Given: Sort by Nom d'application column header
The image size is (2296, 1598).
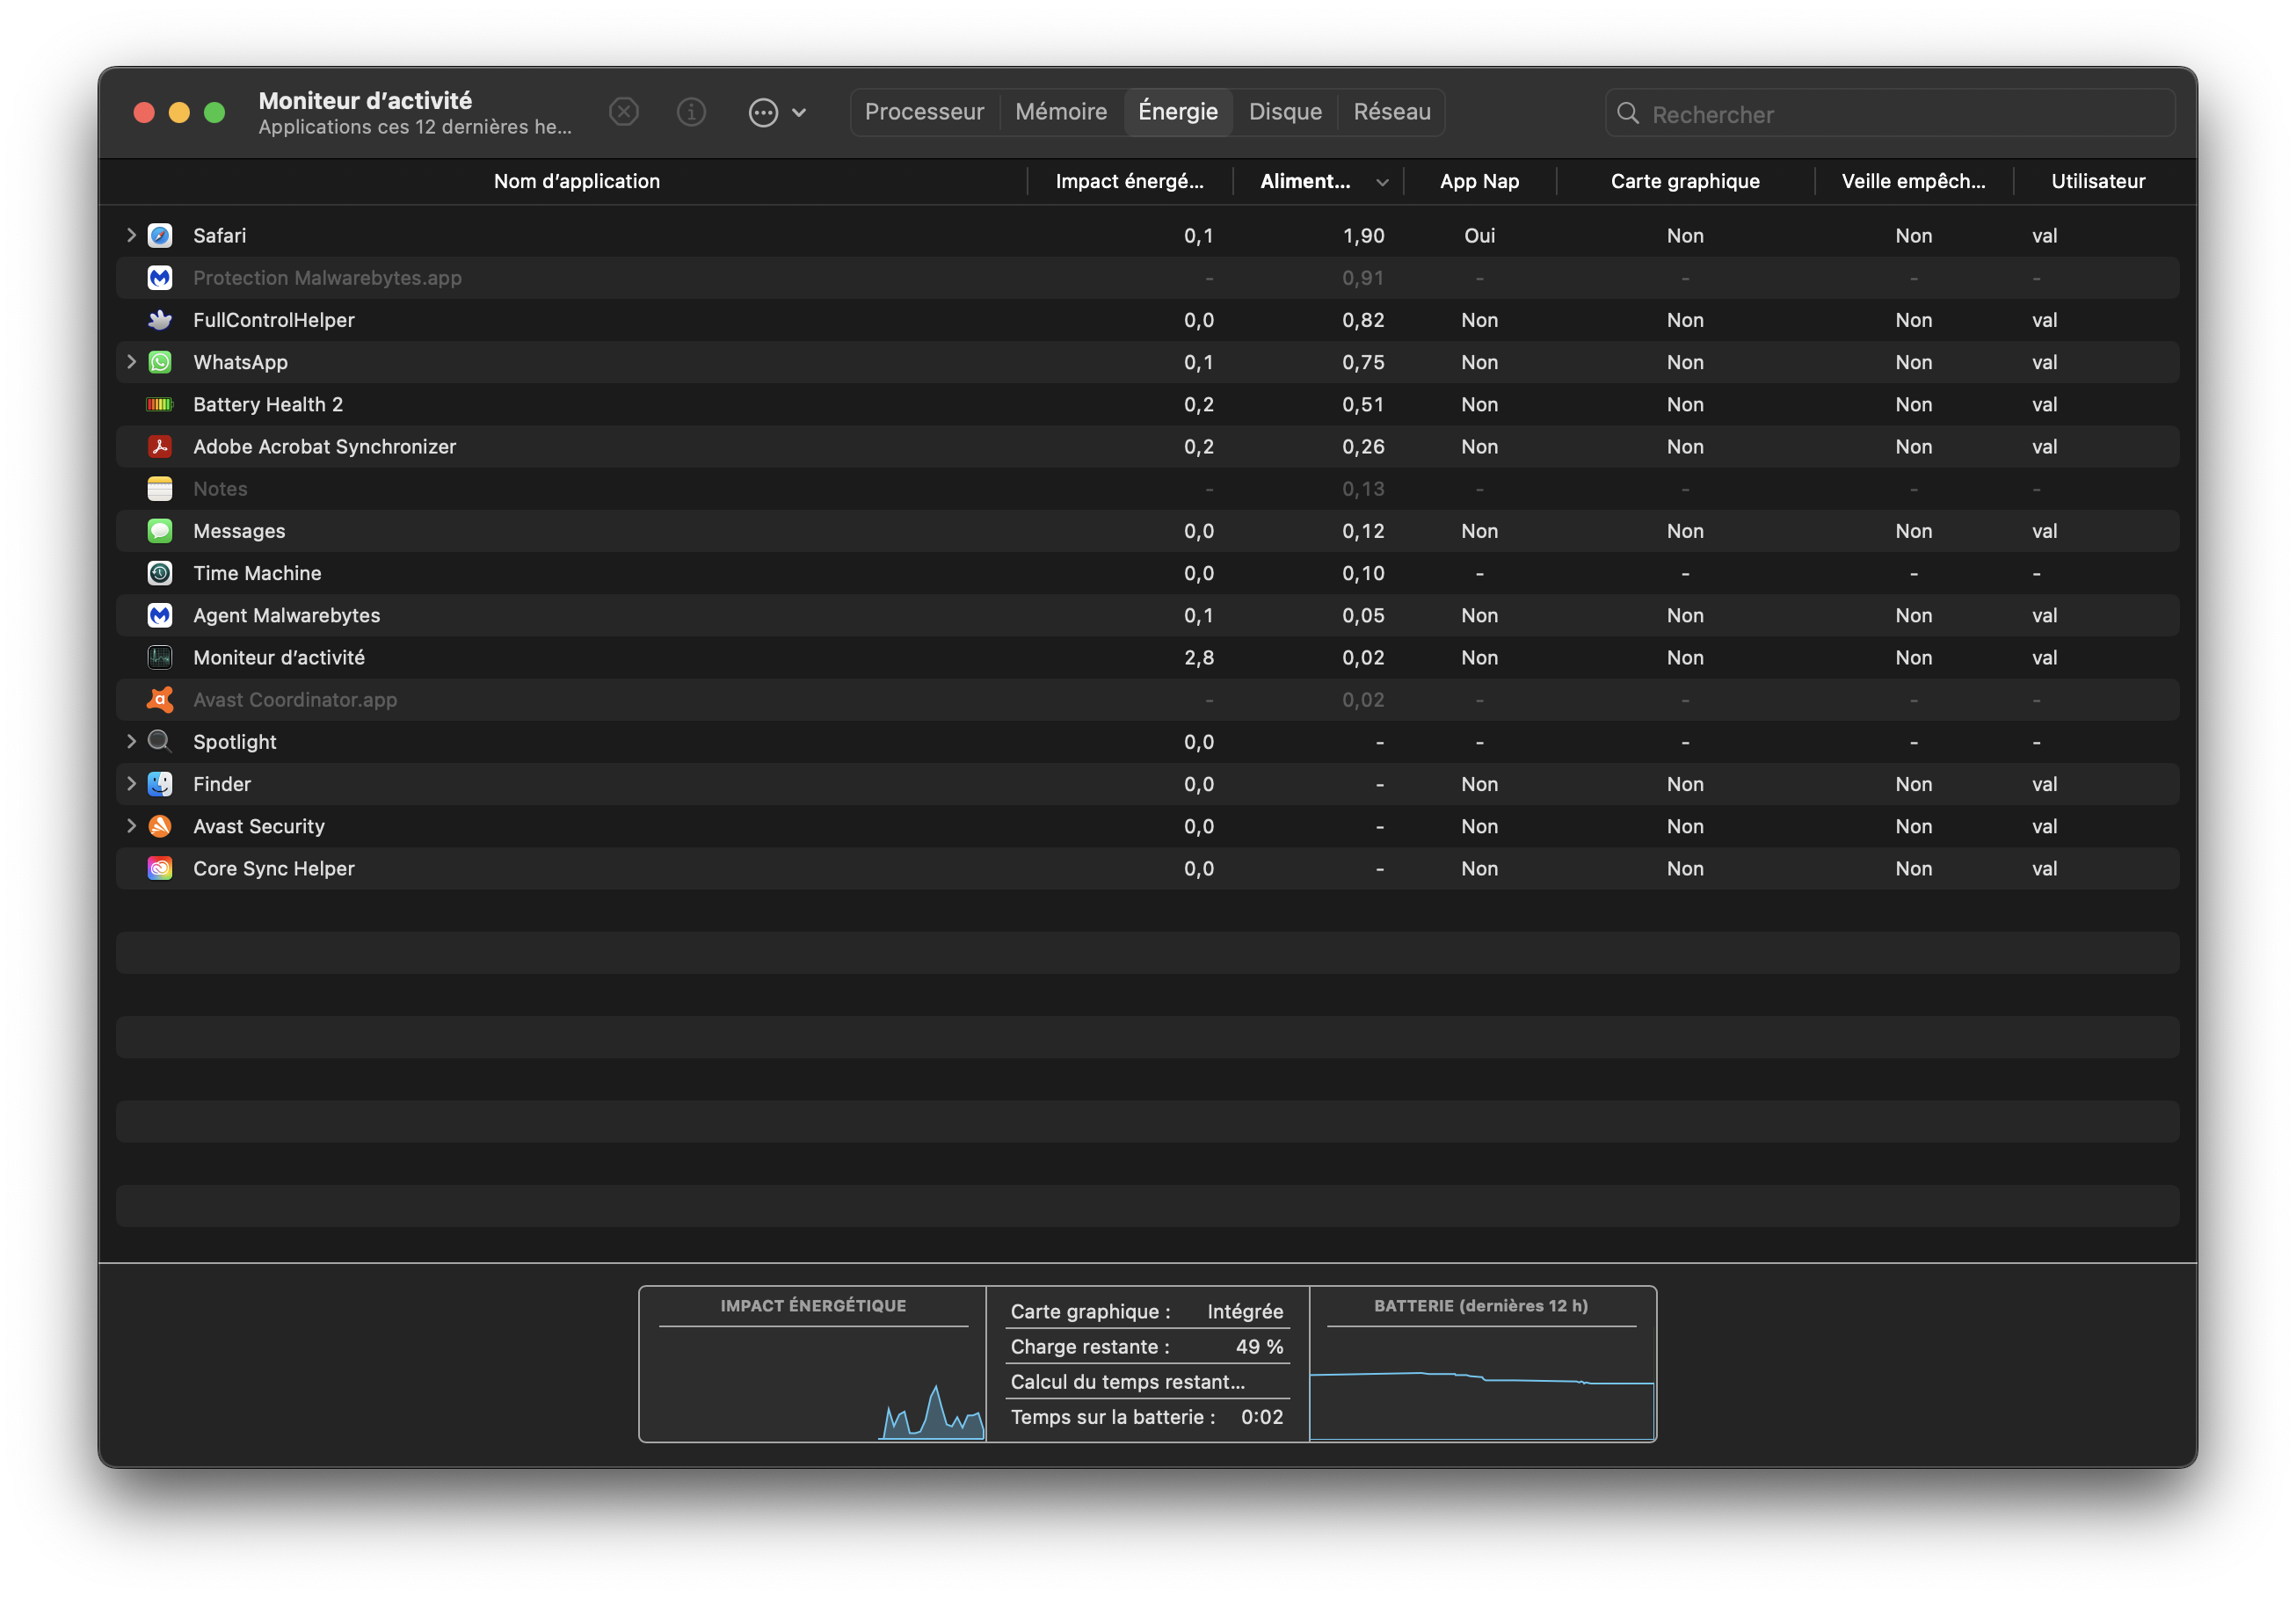Looking at the screenshot, I should 577,182.
